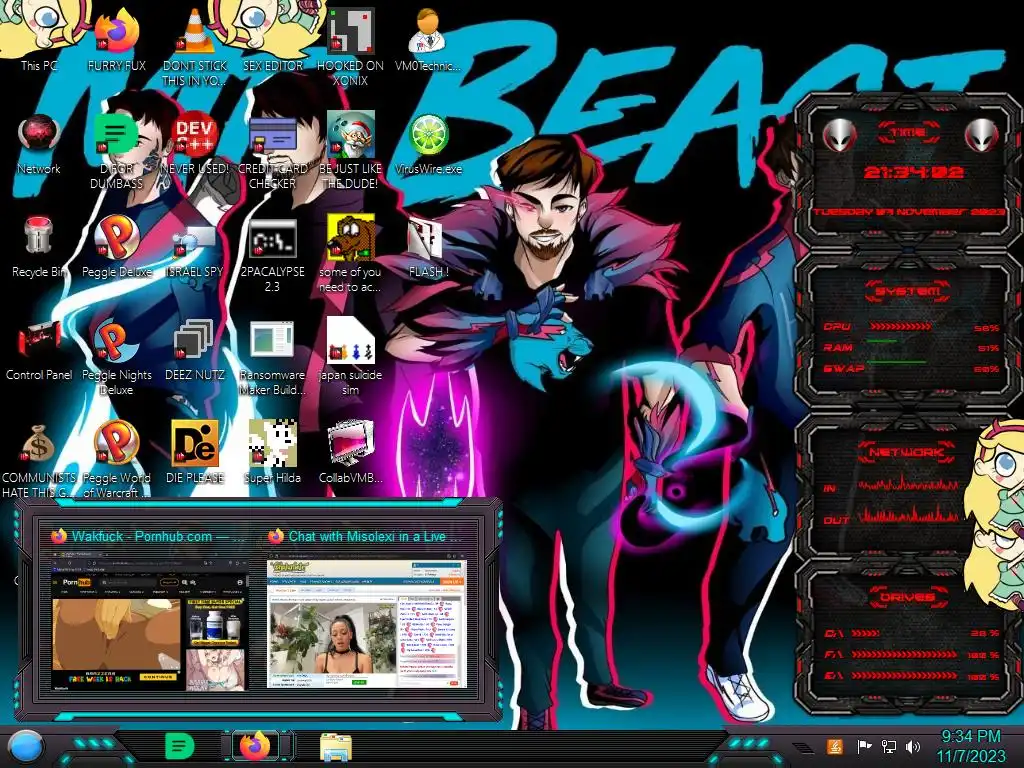The height and width of the screenshot is (768, 1024).
Task: Launch Super Hilda
Action: pos(272,452)
